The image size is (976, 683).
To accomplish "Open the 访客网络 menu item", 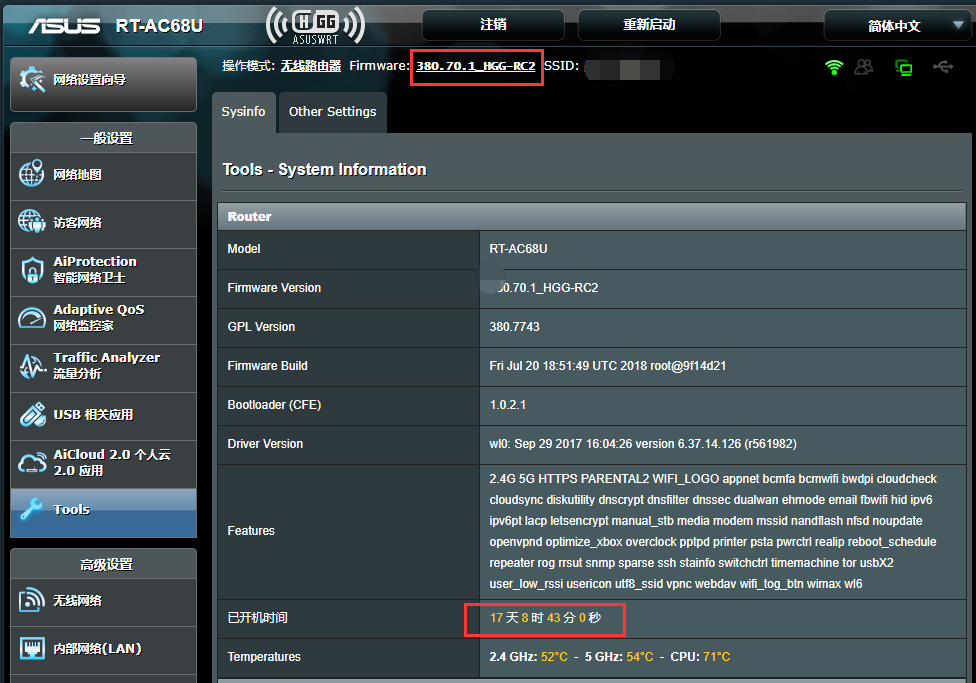I will click(x=103, y=223).
